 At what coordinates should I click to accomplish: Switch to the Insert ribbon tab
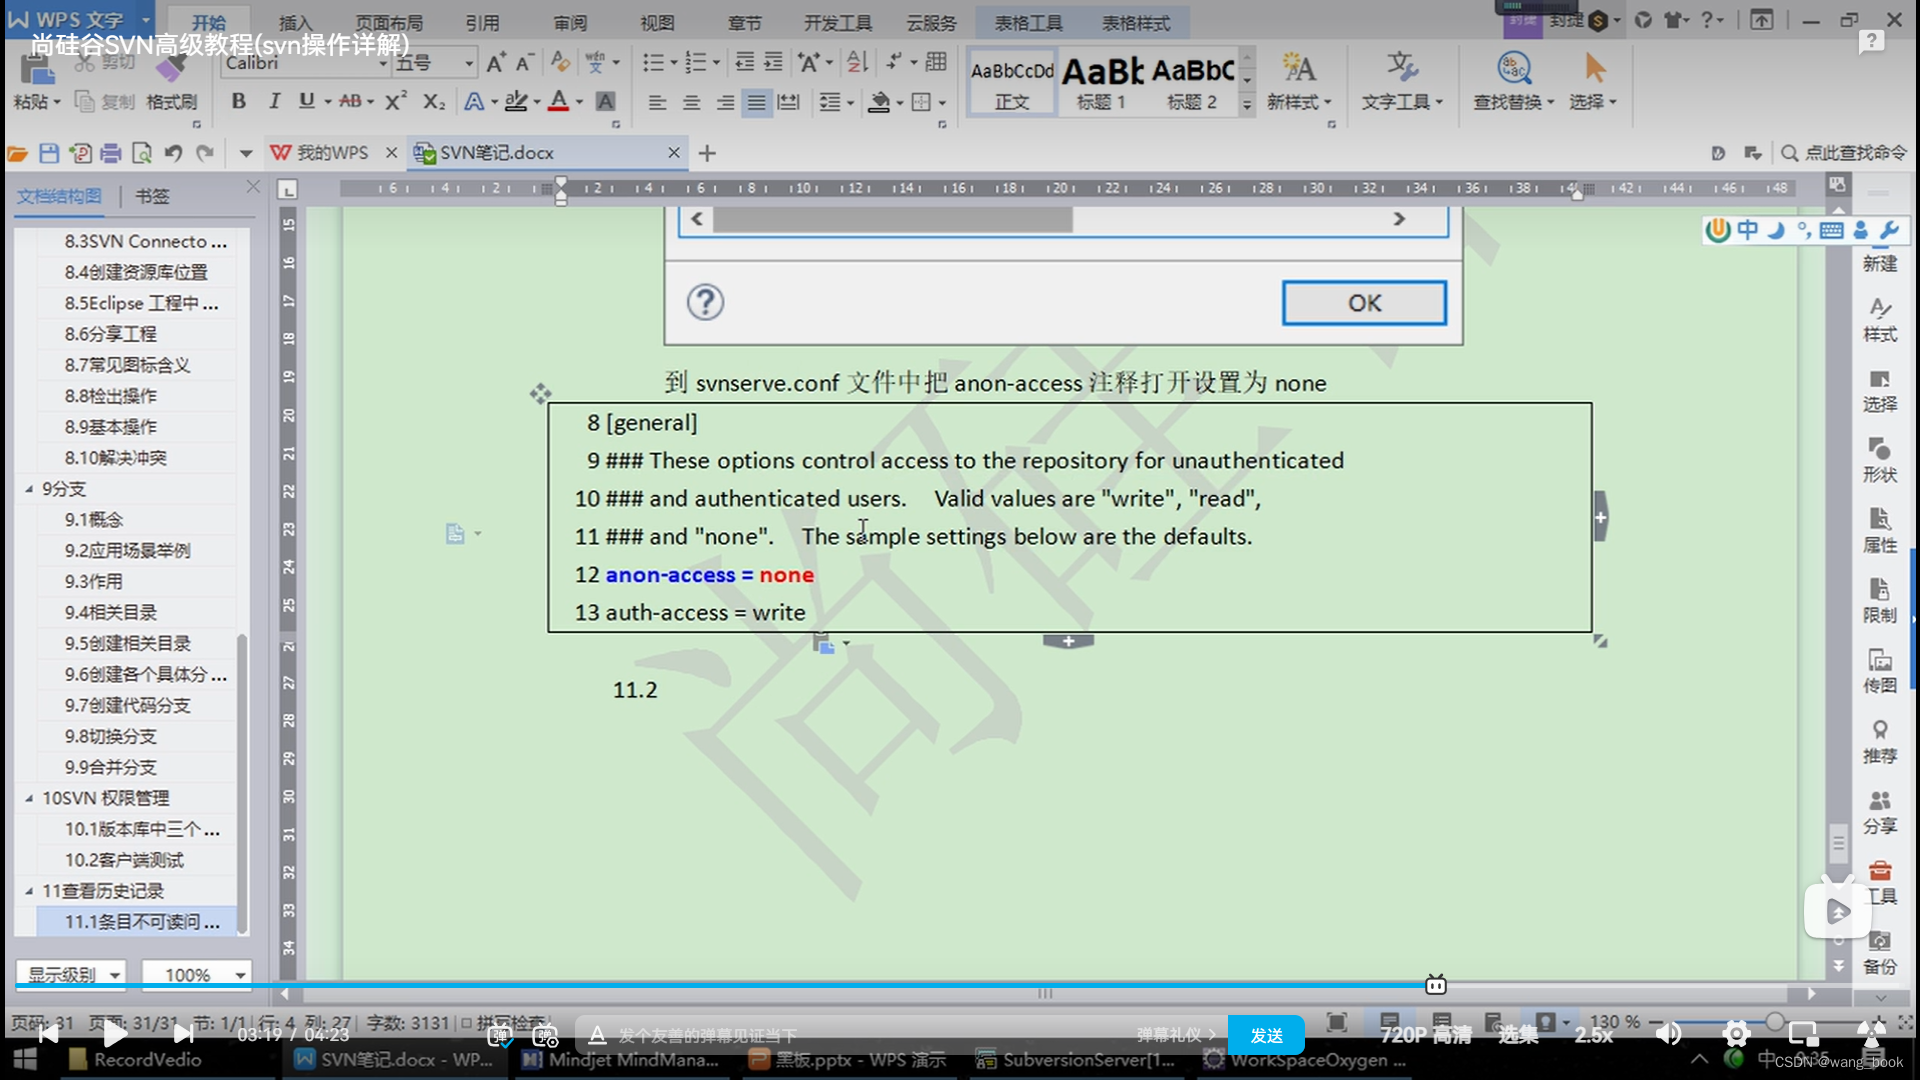(295, 23)
